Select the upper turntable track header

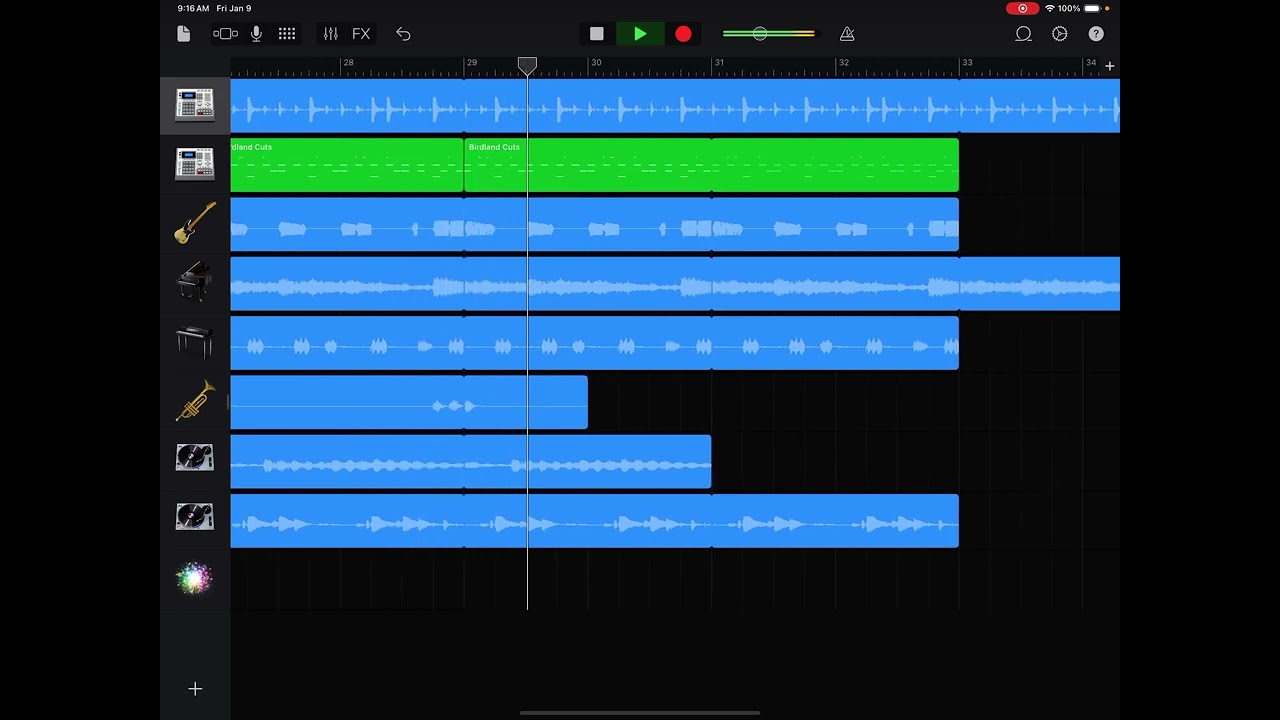tap(195, 460)
